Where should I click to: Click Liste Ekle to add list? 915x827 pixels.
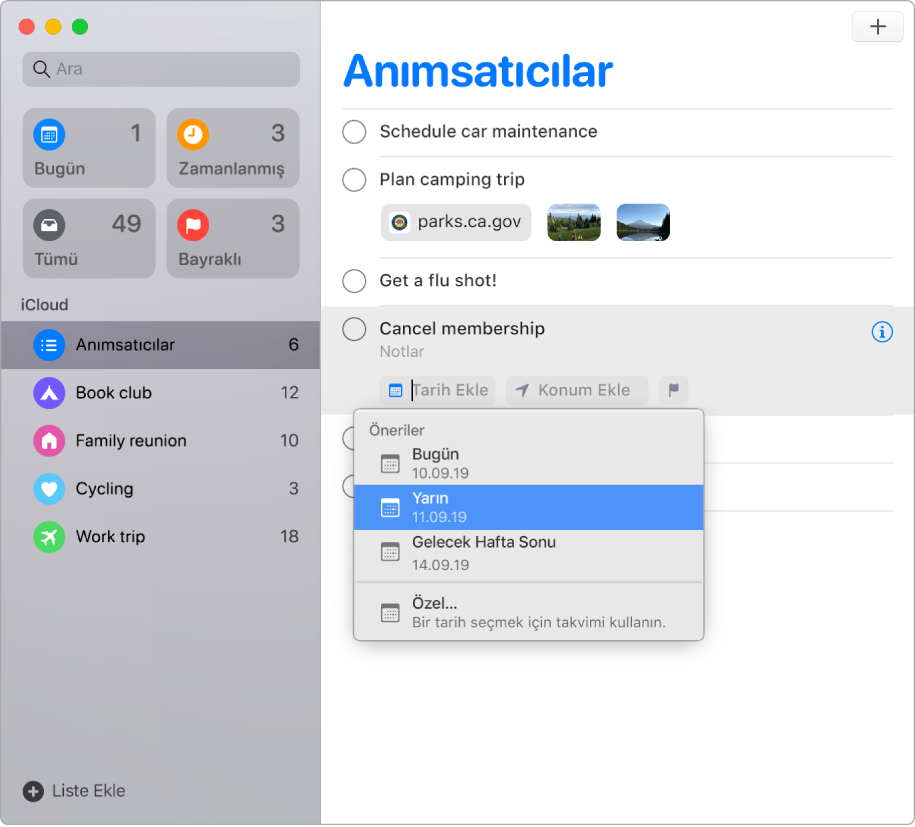click(74, 791)
